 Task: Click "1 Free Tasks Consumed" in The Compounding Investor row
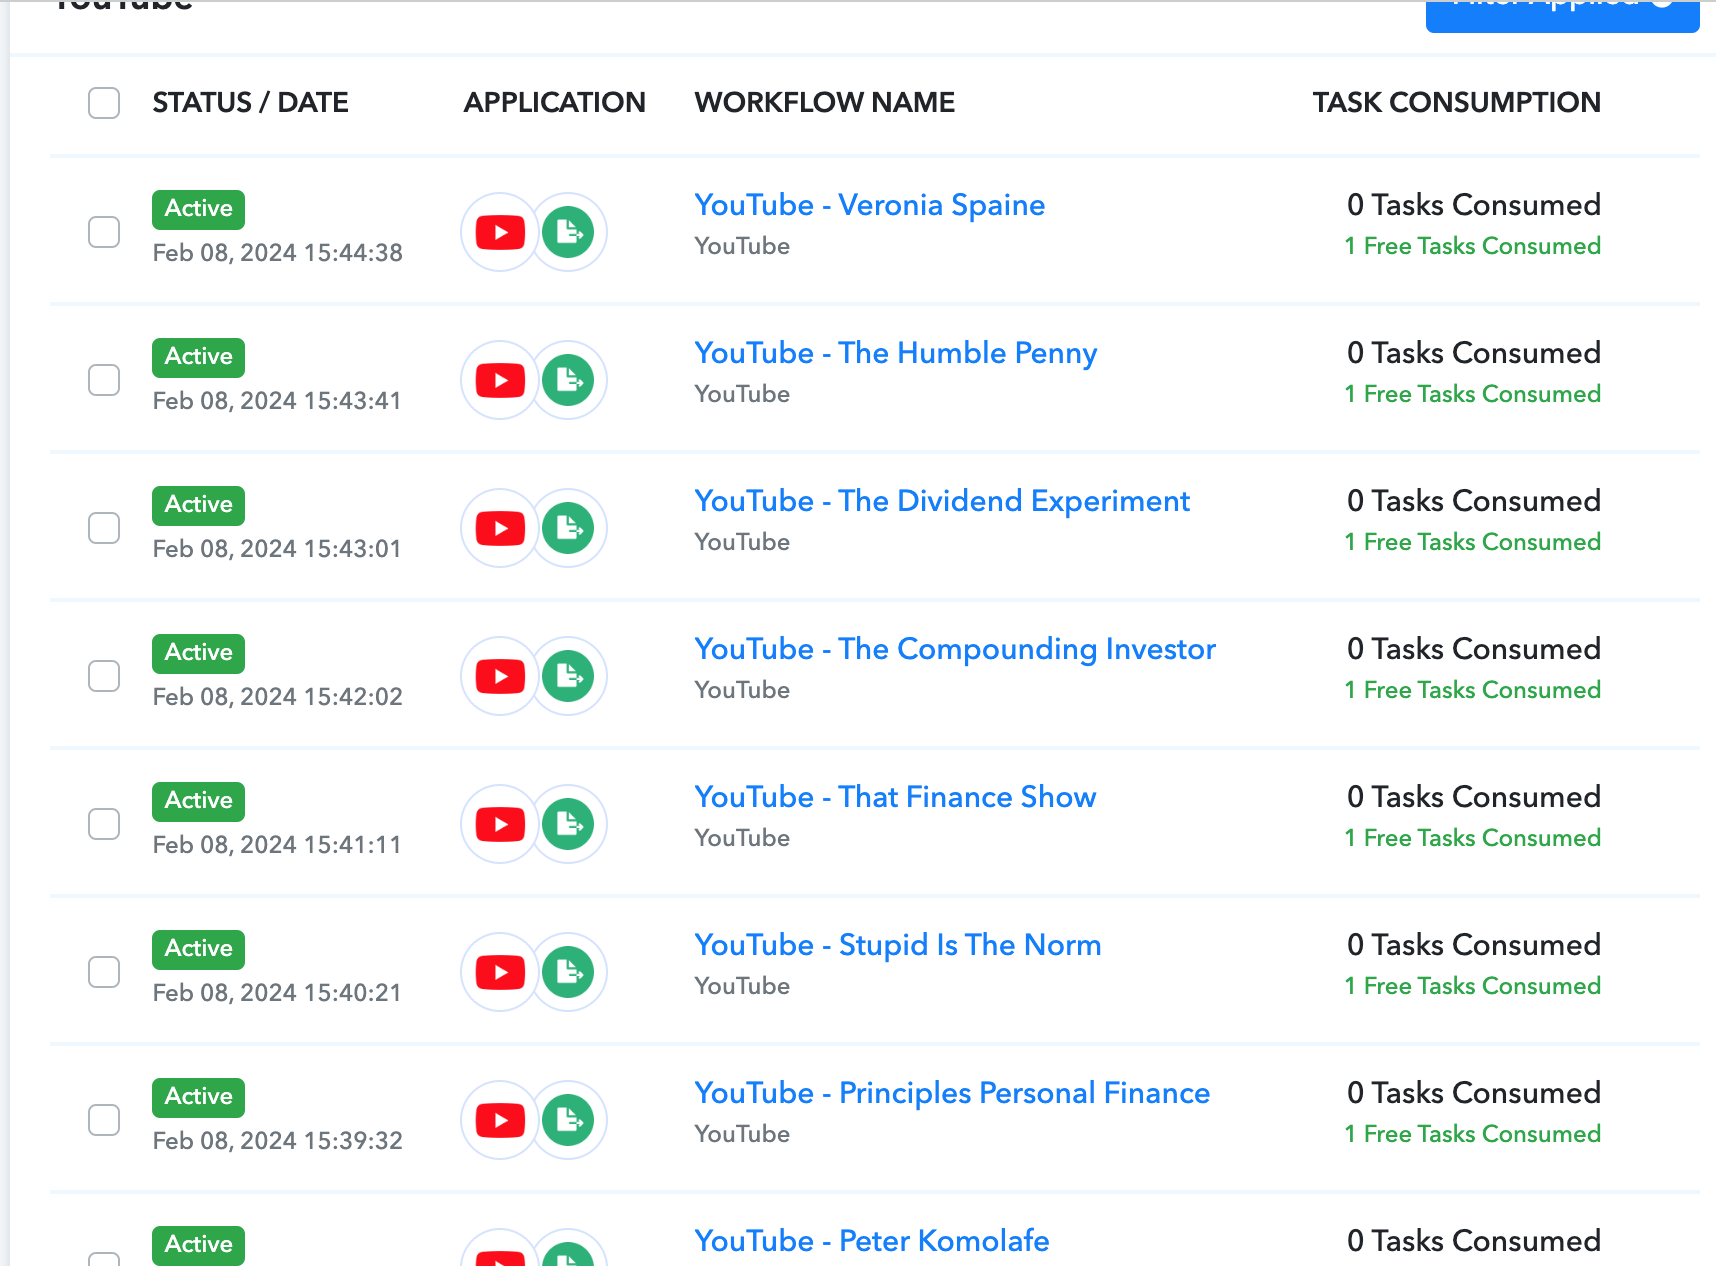pyautogui.click(x=1472, y=690)
